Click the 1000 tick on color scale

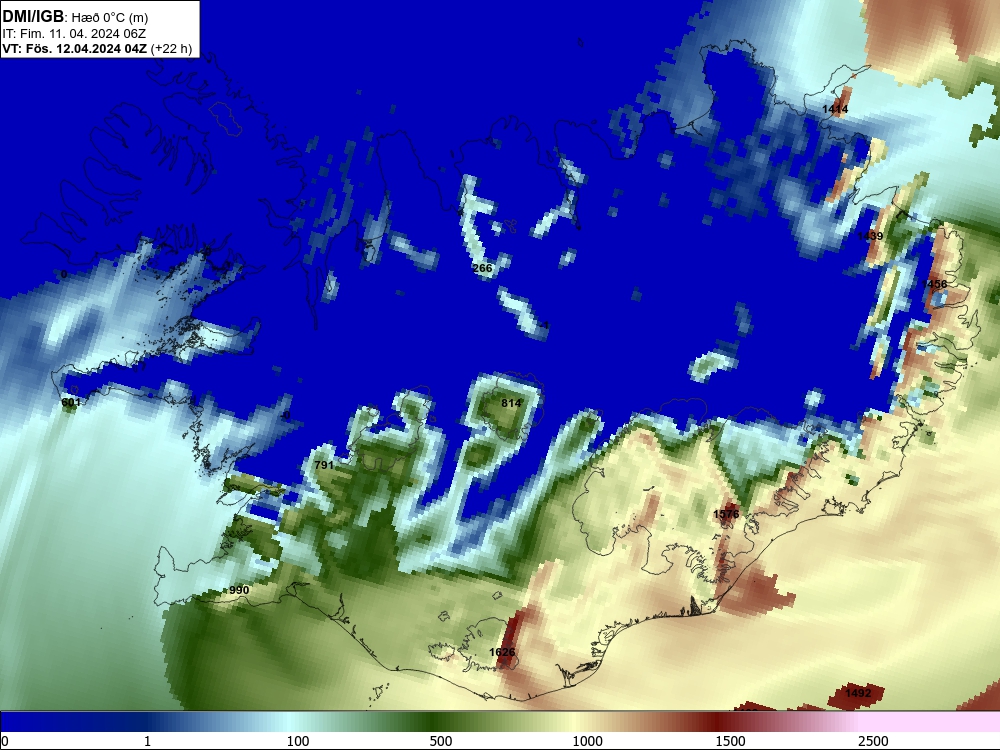click(587, 741)
